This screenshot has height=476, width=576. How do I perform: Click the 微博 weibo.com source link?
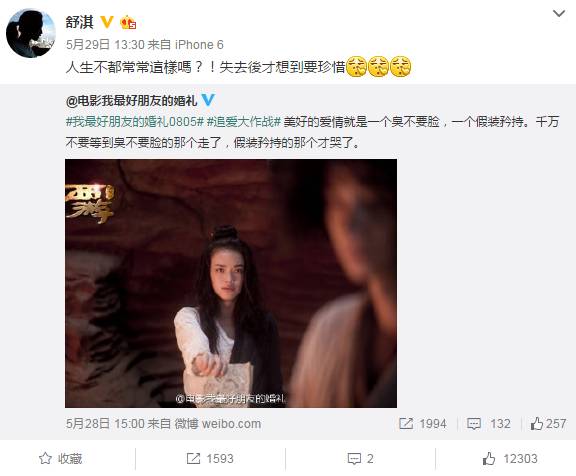click(x=217, y=423)
